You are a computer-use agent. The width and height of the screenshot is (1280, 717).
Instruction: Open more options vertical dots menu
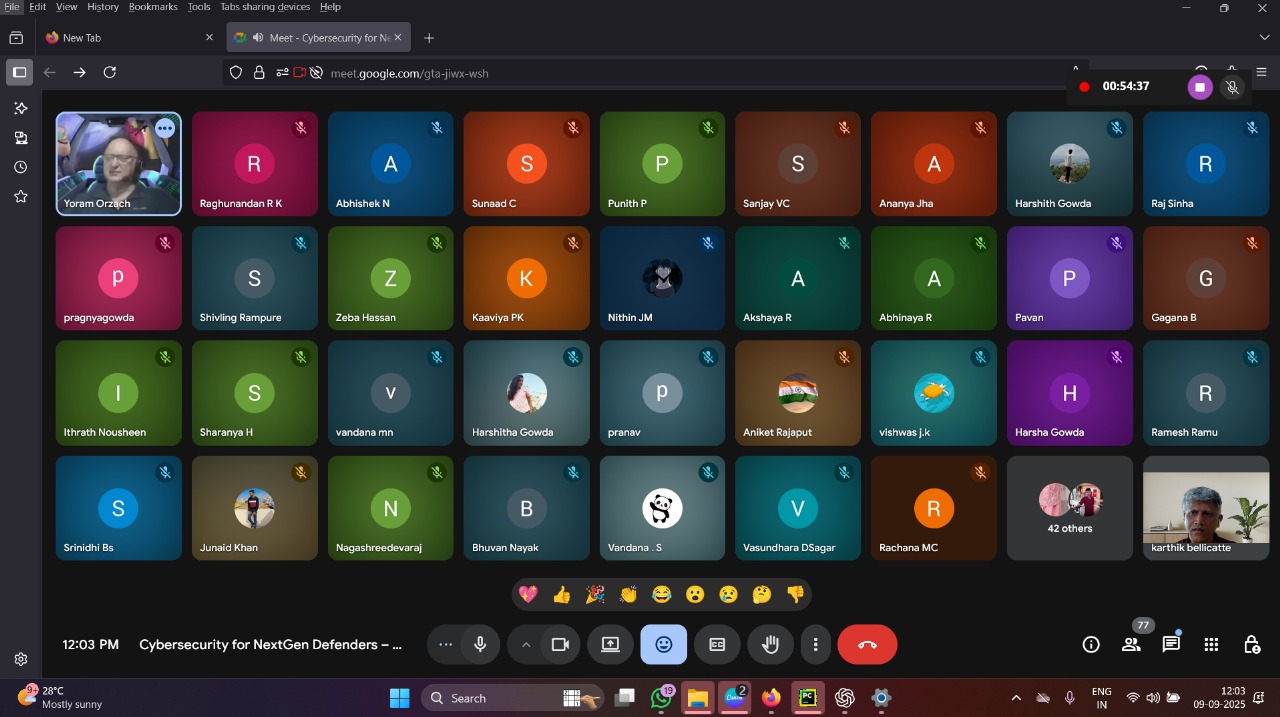point(815,645)
